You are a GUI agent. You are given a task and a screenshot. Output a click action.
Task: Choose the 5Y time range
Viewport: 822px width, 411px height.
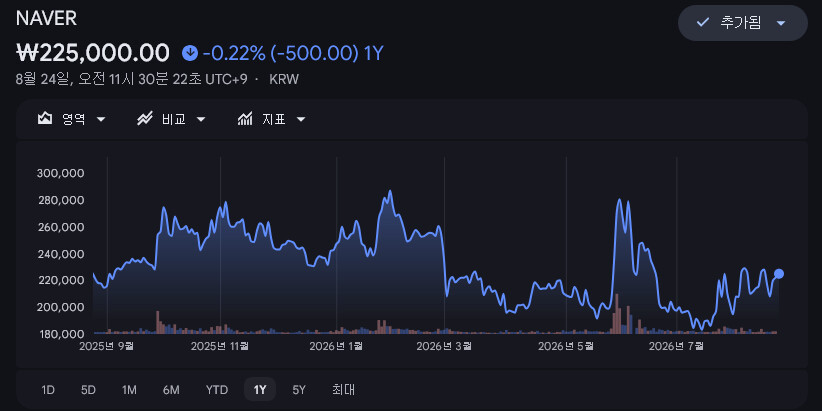(299, 390)
